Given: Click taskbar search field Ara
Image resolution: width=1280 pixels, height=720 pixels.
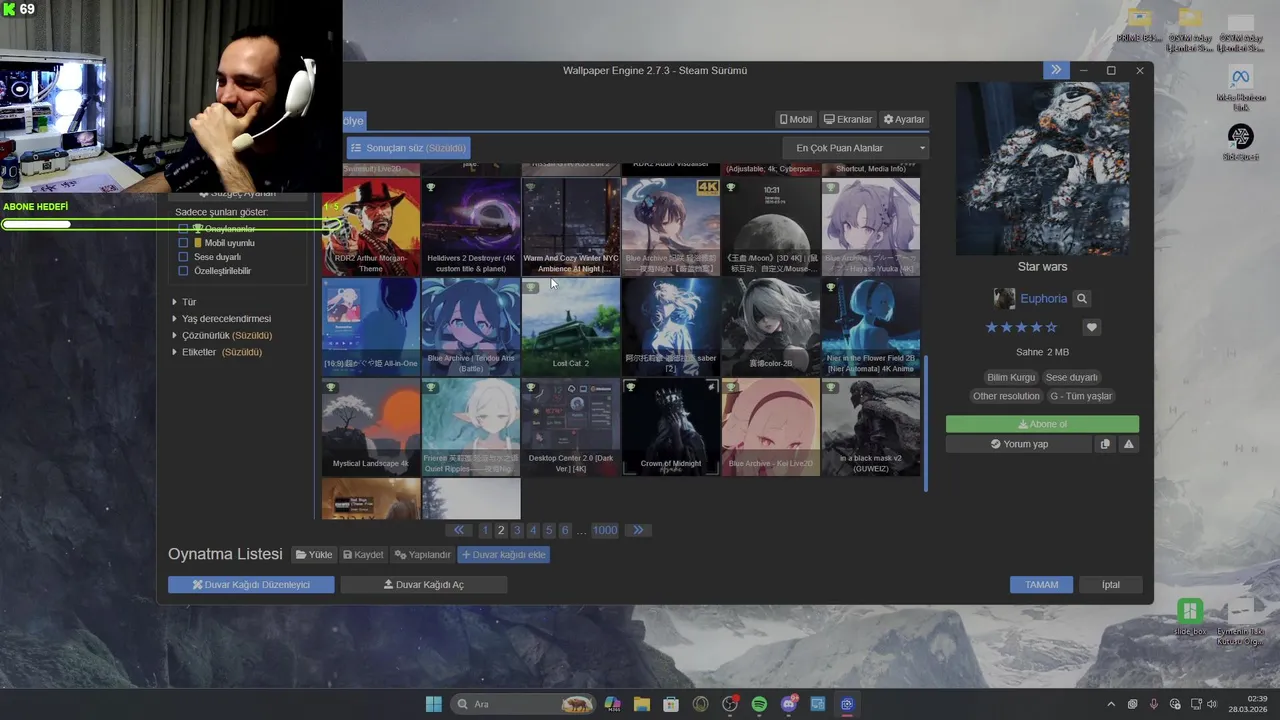Looking at the screenshot, I should click(522, 704).
